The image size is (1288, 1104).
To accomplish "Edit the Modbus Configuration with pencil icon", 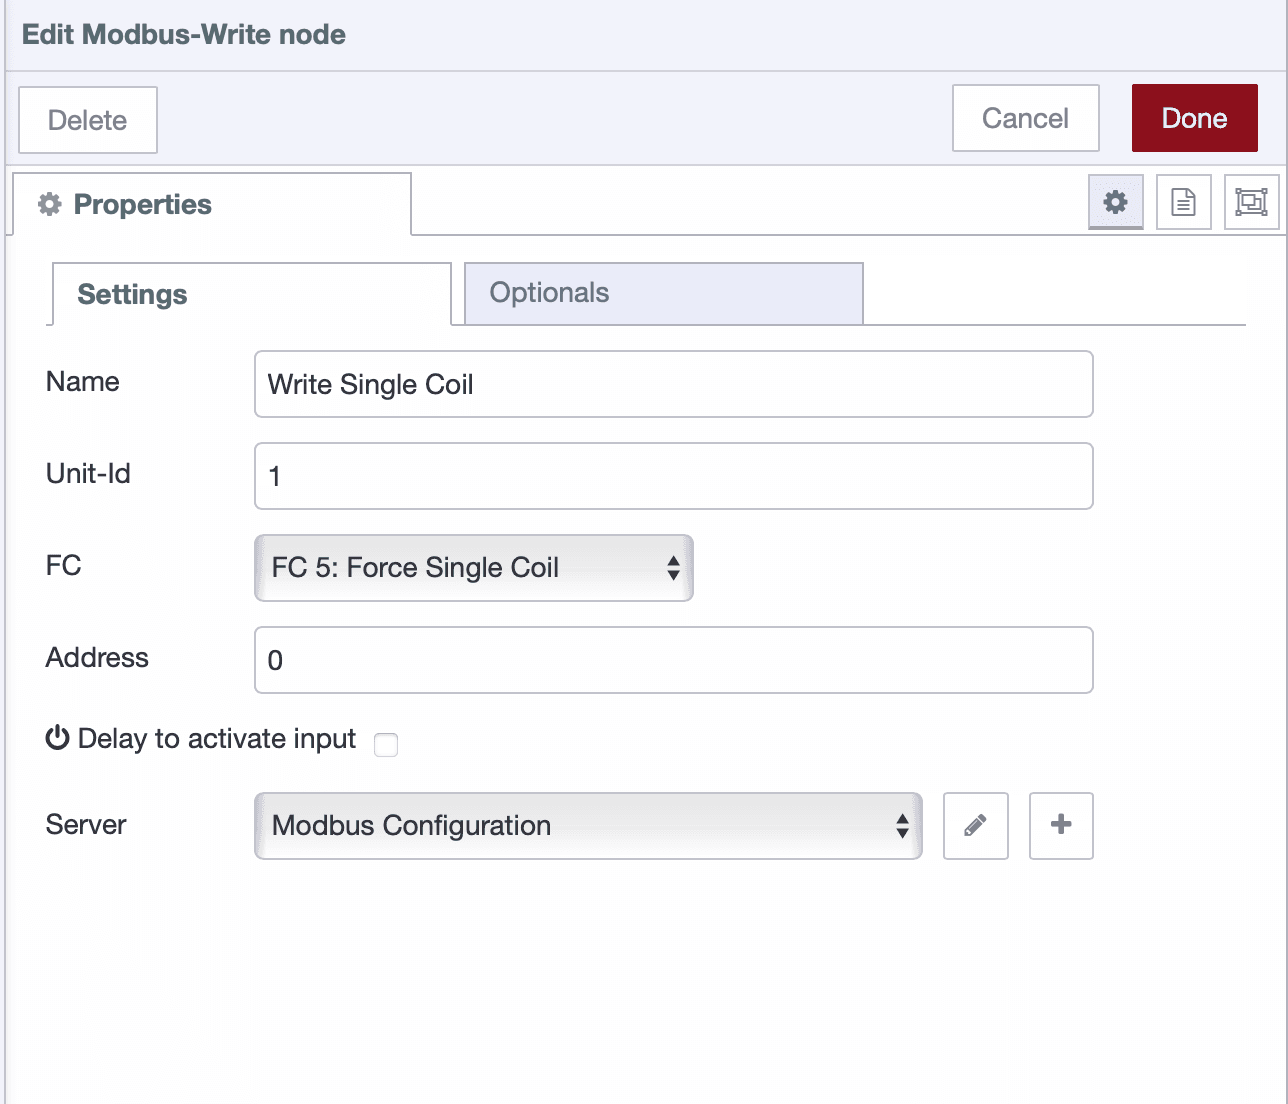I will click(975, 826).
